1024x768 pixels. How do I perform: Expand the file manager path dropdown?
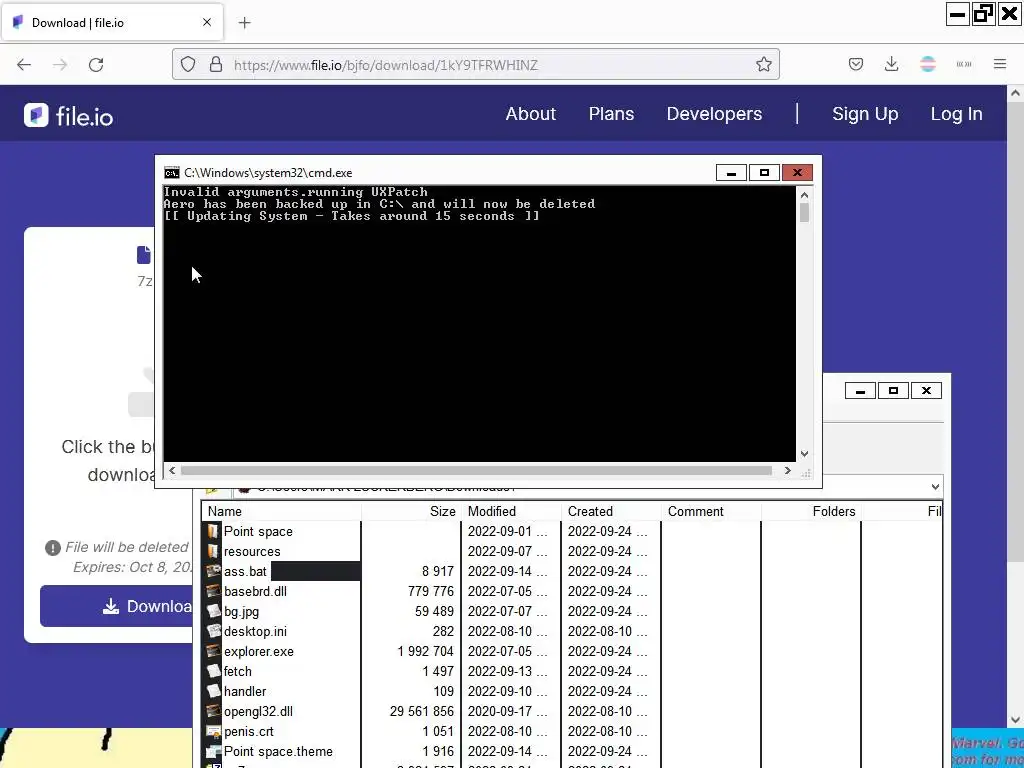pyautogui.click(x=935, y=487)
